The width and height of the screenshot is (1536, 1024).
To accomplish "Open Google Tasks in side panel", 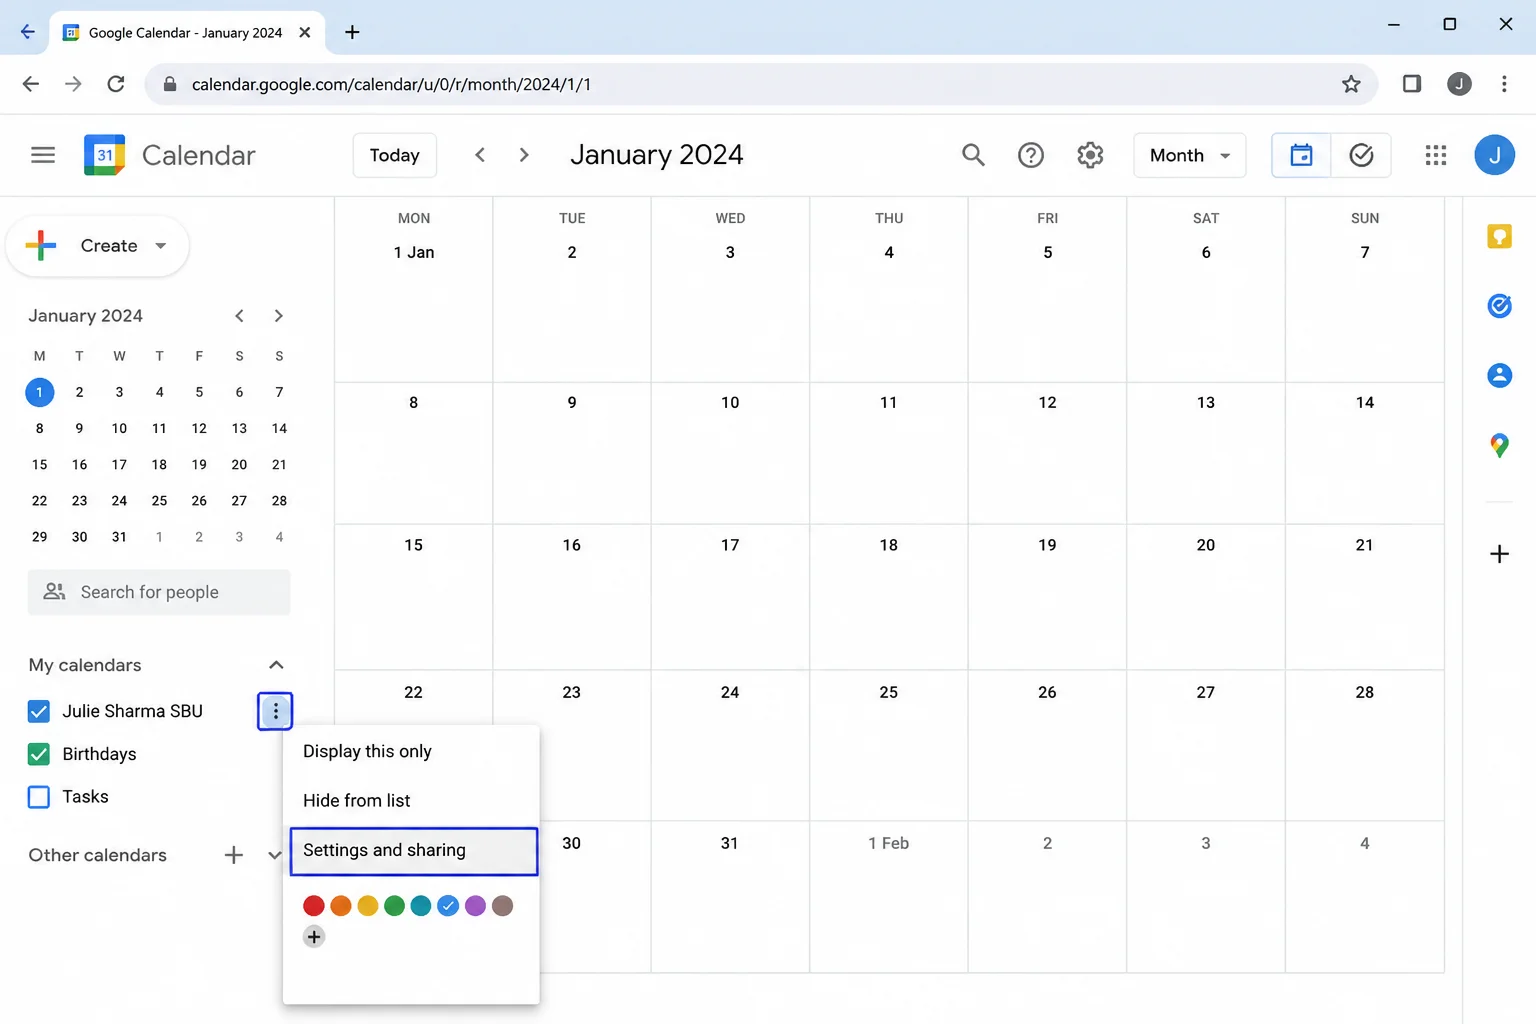I will (x=1499, y=306).
